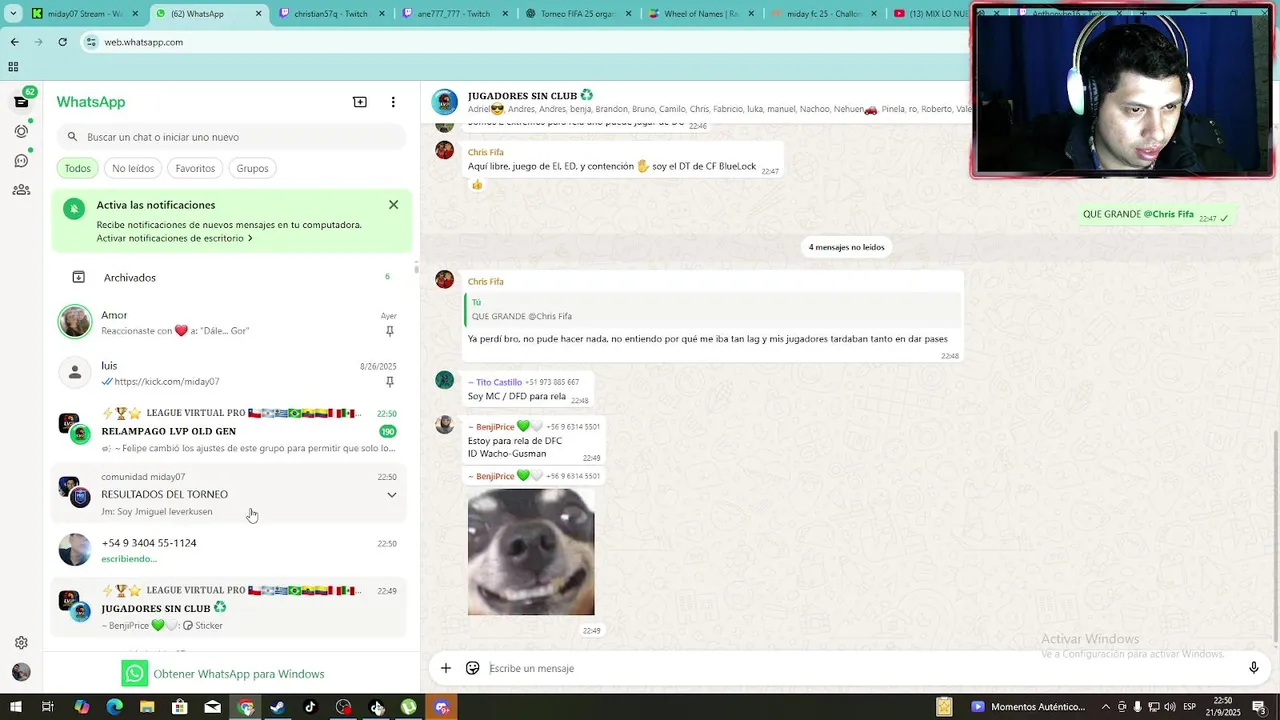Open the Status icon in WhatsApp sidebar

point(21,131)
